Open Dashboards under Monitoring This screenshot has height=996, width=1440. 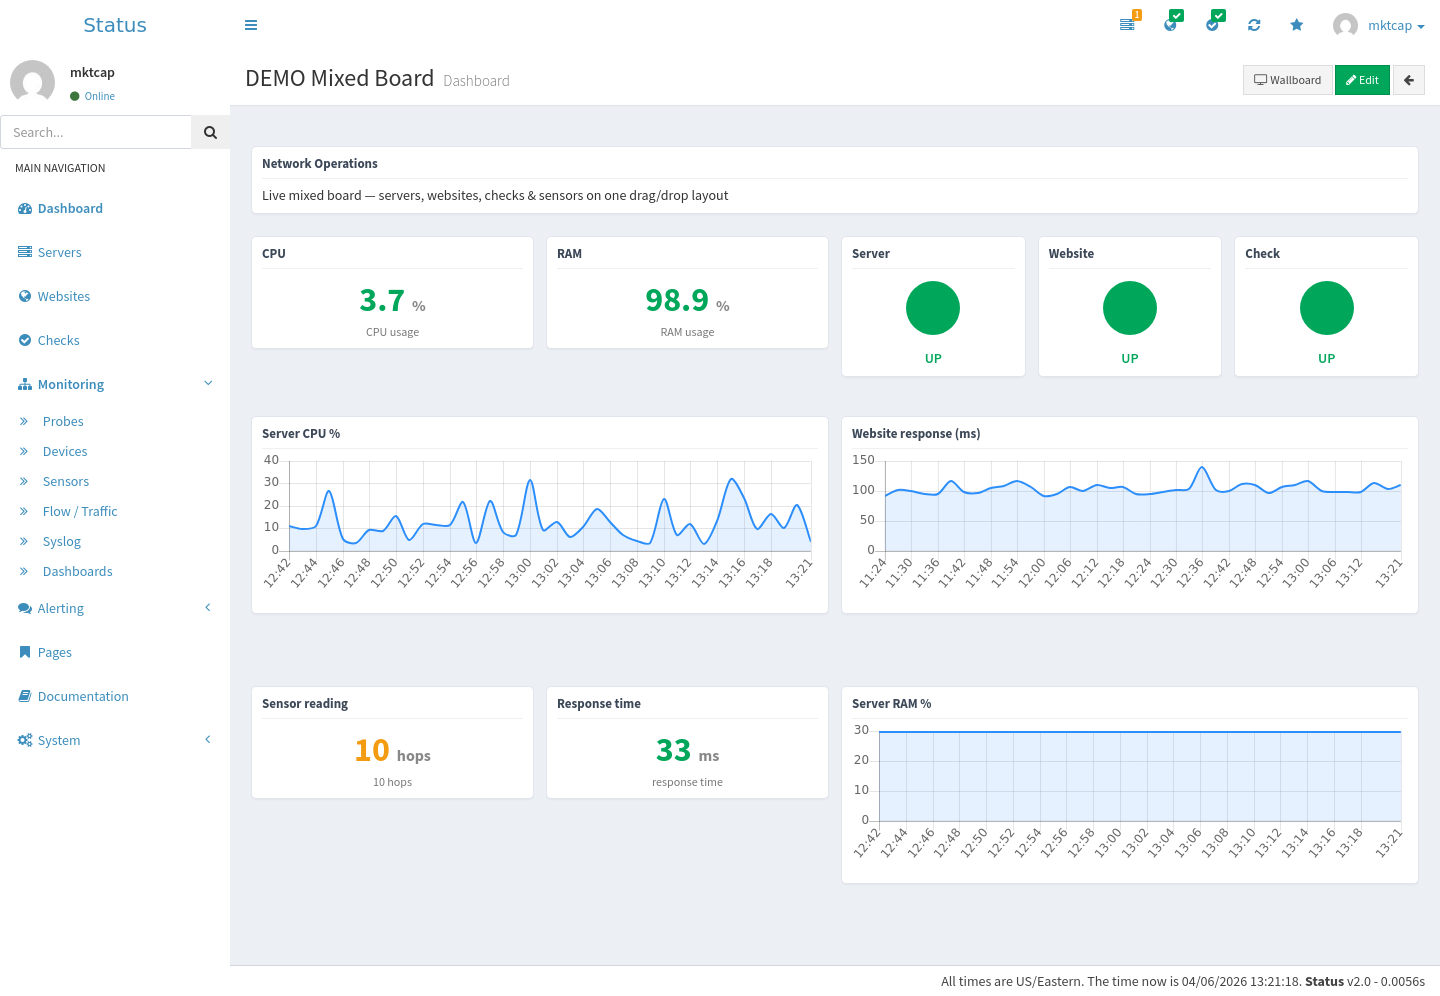(78, 571)
